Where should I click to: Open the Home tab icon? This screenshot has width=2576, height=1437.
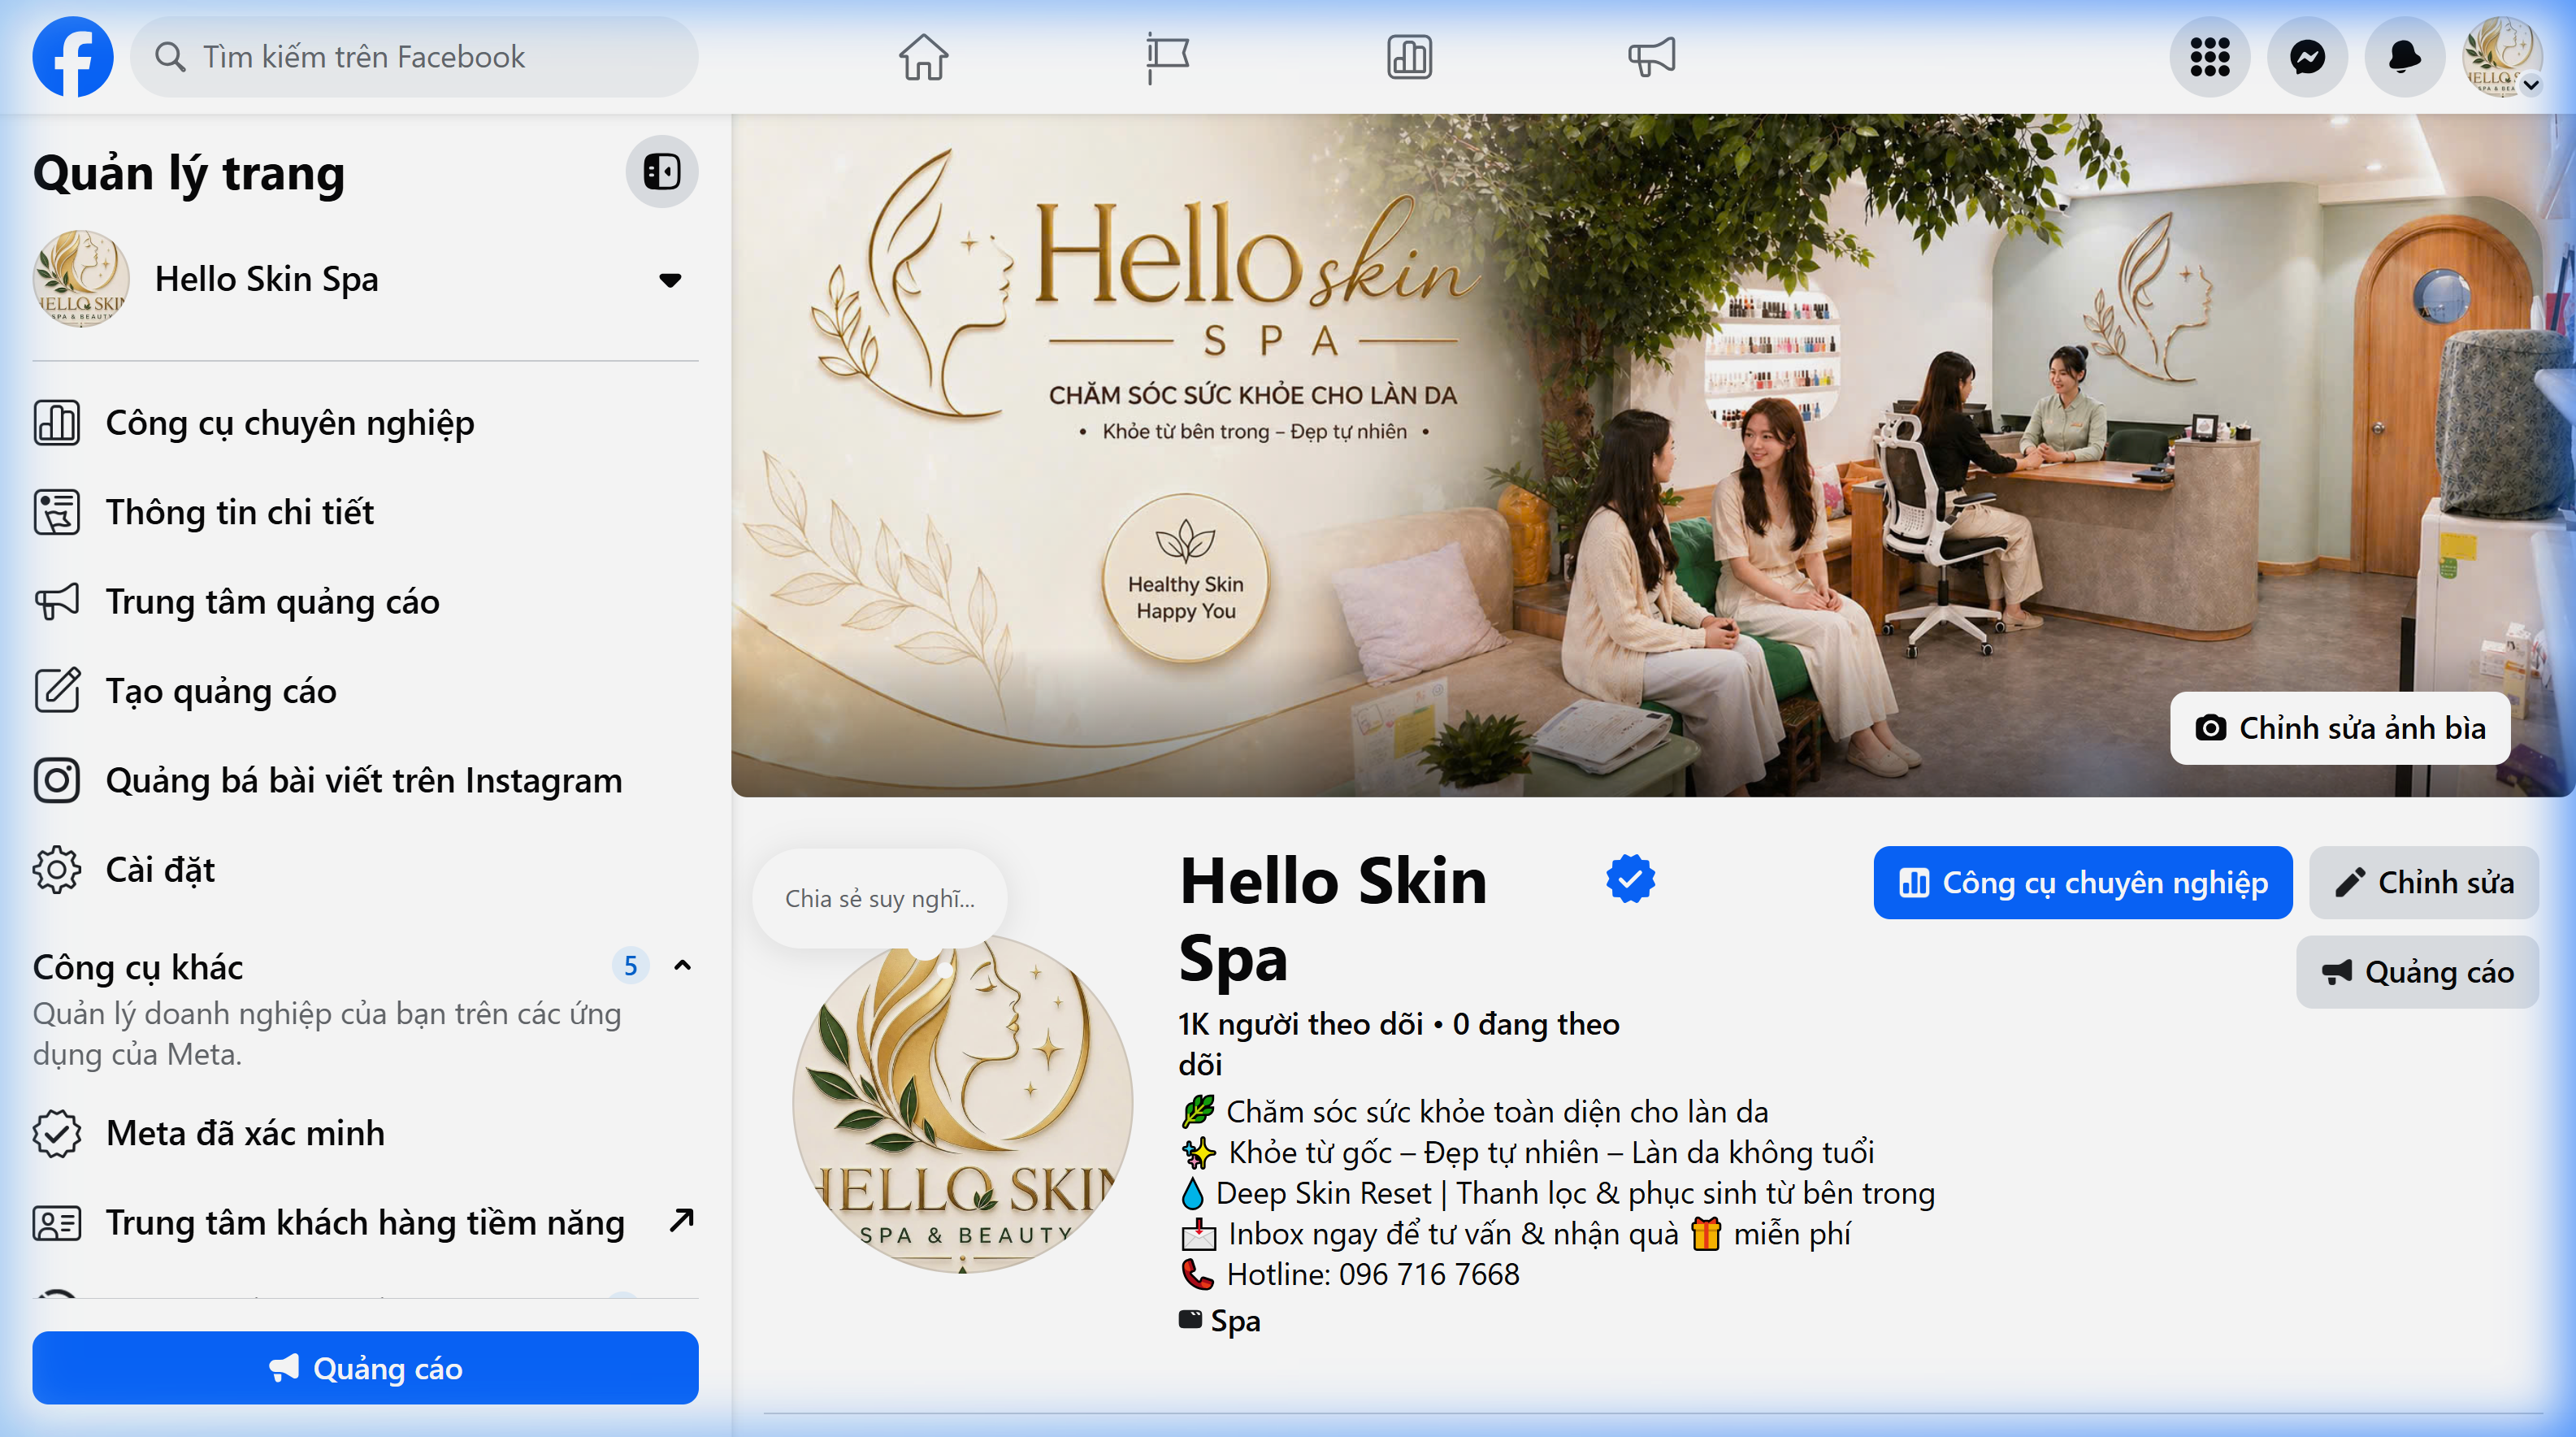point(923,56)
